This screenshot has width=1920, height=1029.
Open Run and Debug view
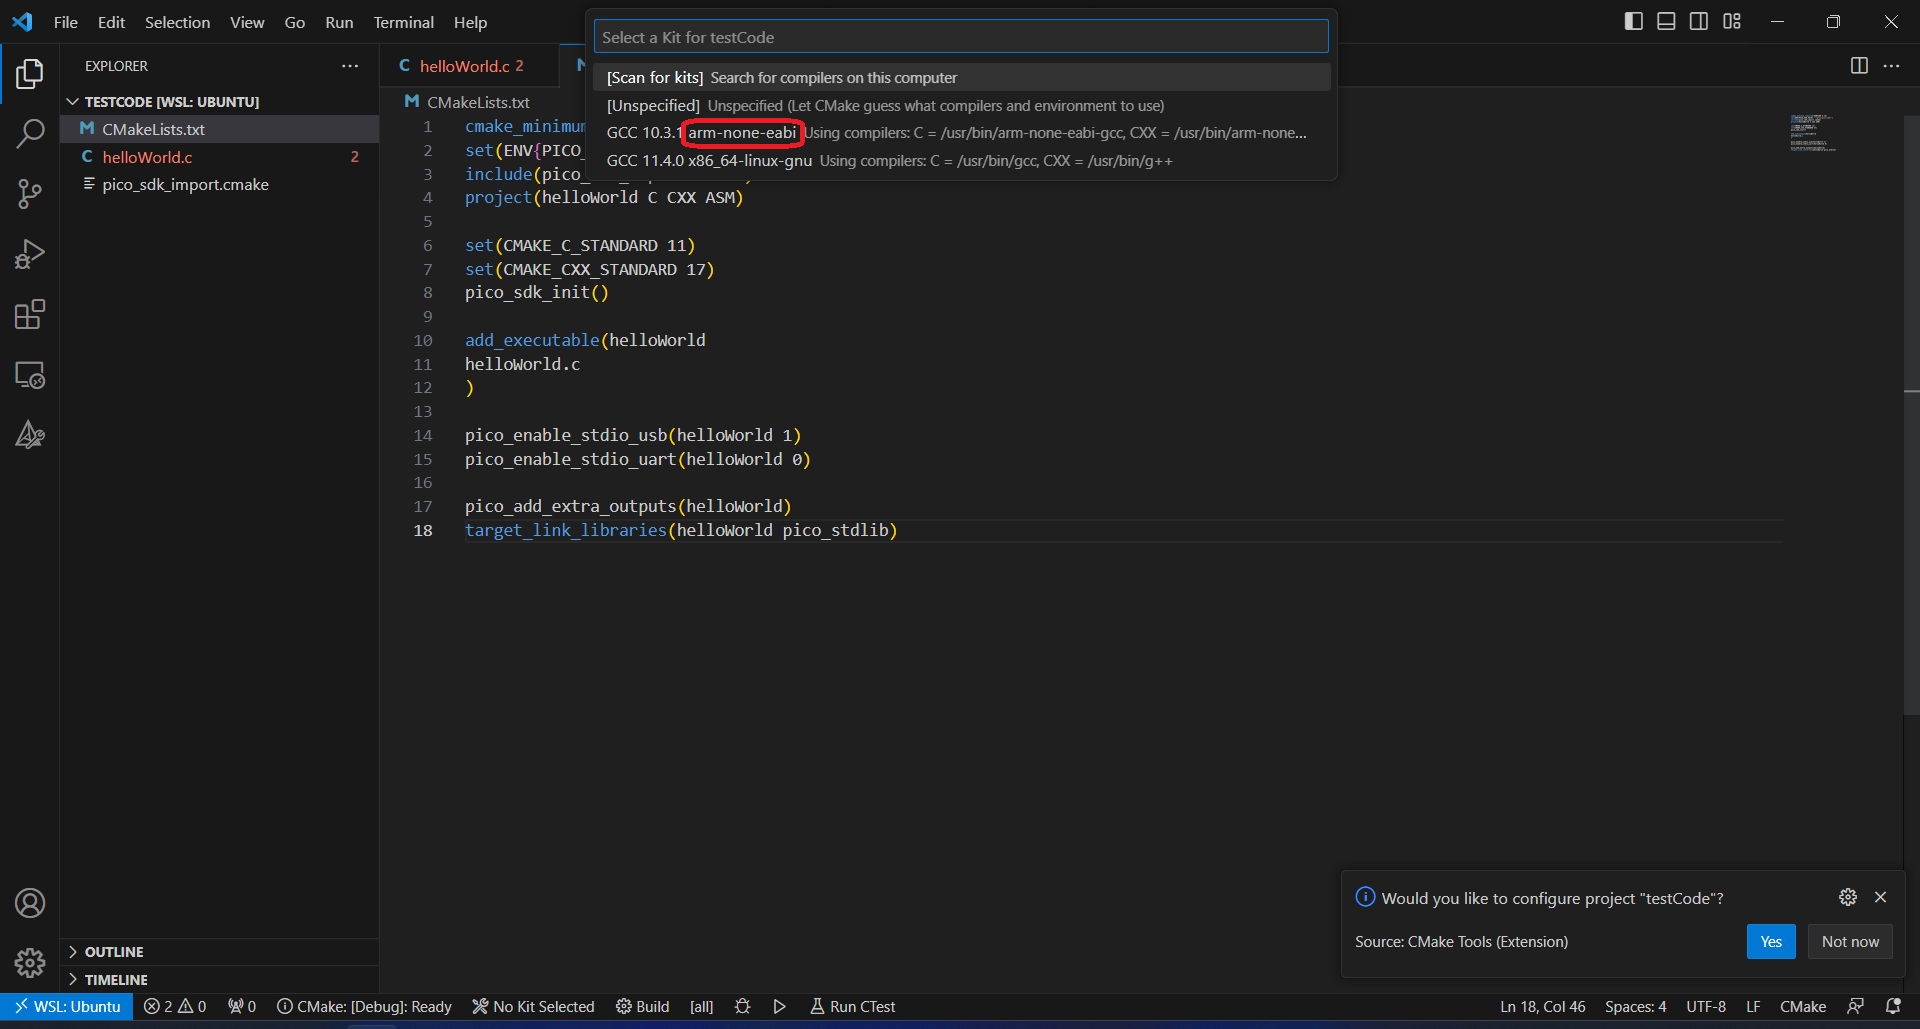tap(30, 254)
